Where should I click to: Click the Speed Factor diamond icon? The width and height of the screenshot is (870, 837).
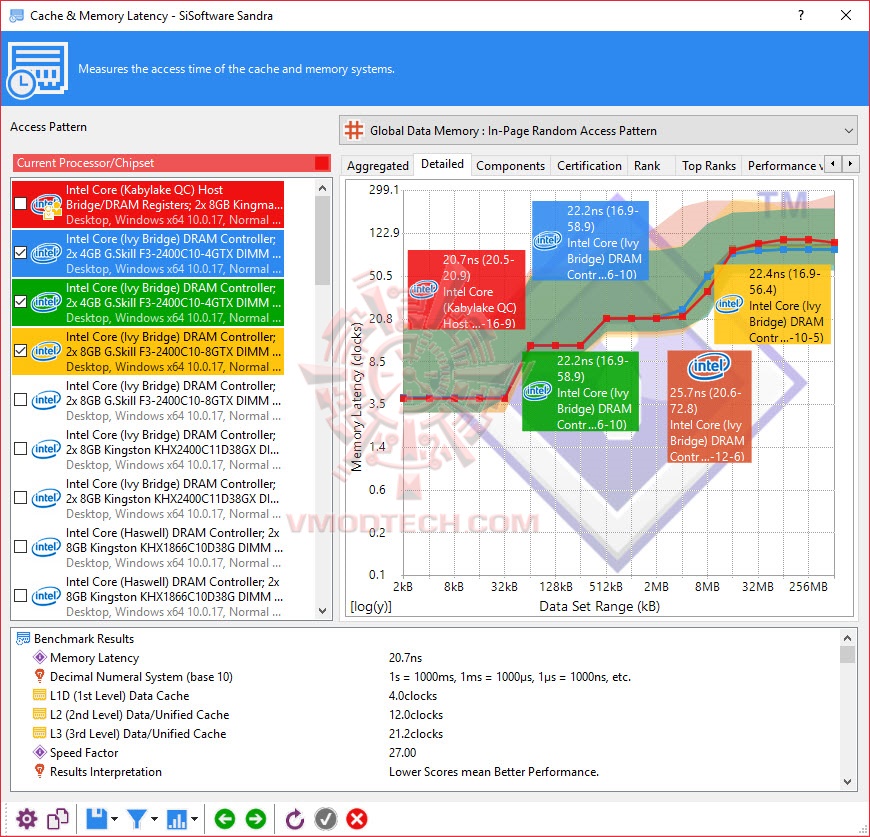click(x=39, y=752)
